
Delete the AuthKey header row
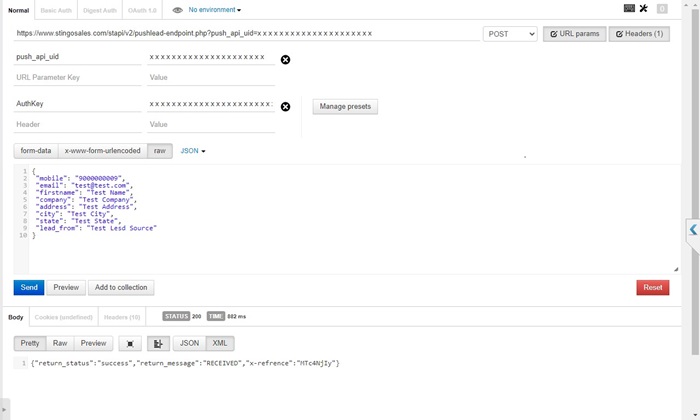coord(285,107)
